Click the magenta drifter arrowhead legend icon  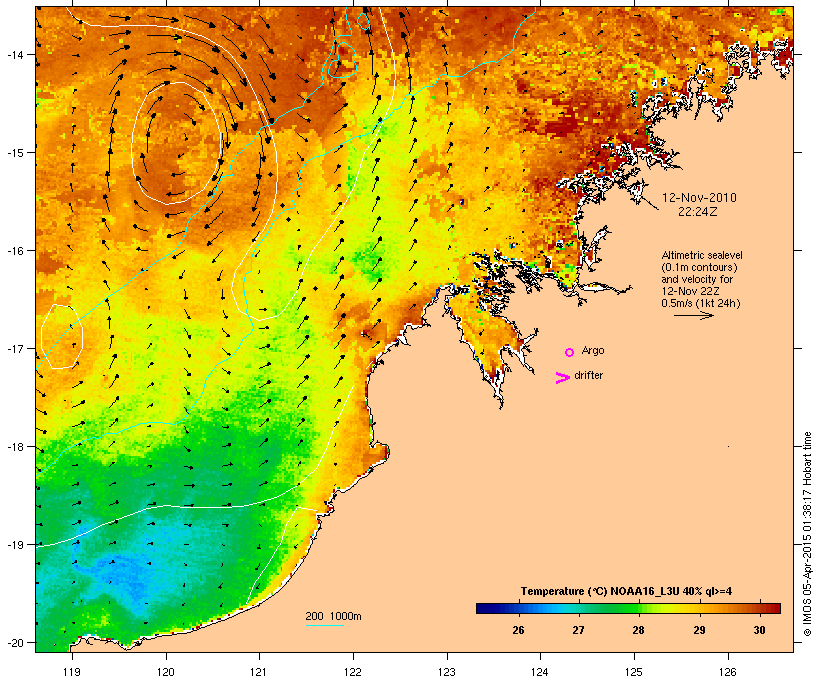click(562, 378)
